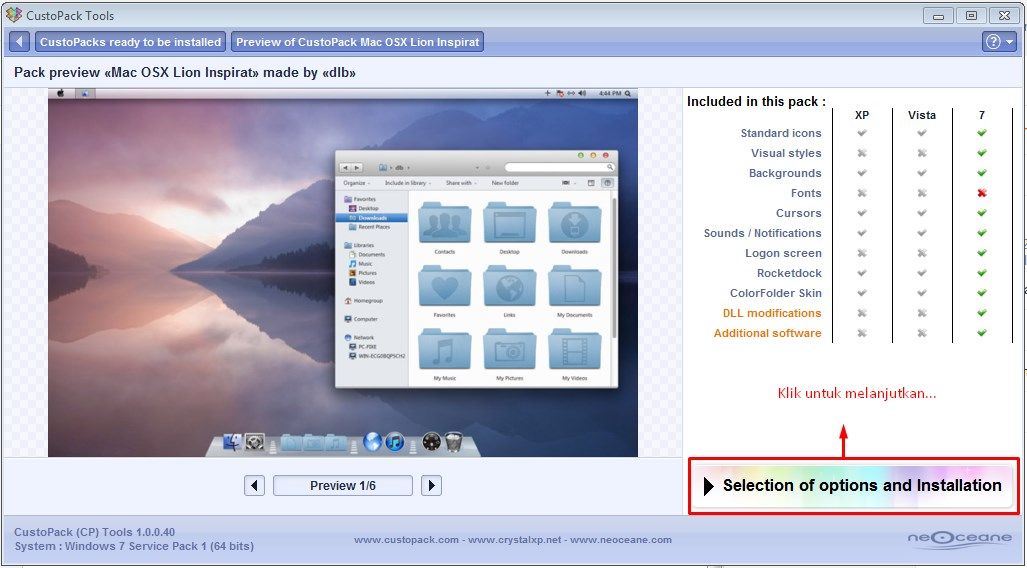Image resolution: width=1027 pixels, height=568 pixels.
Task: Click DLL modifications label
Action: point(772,313)
